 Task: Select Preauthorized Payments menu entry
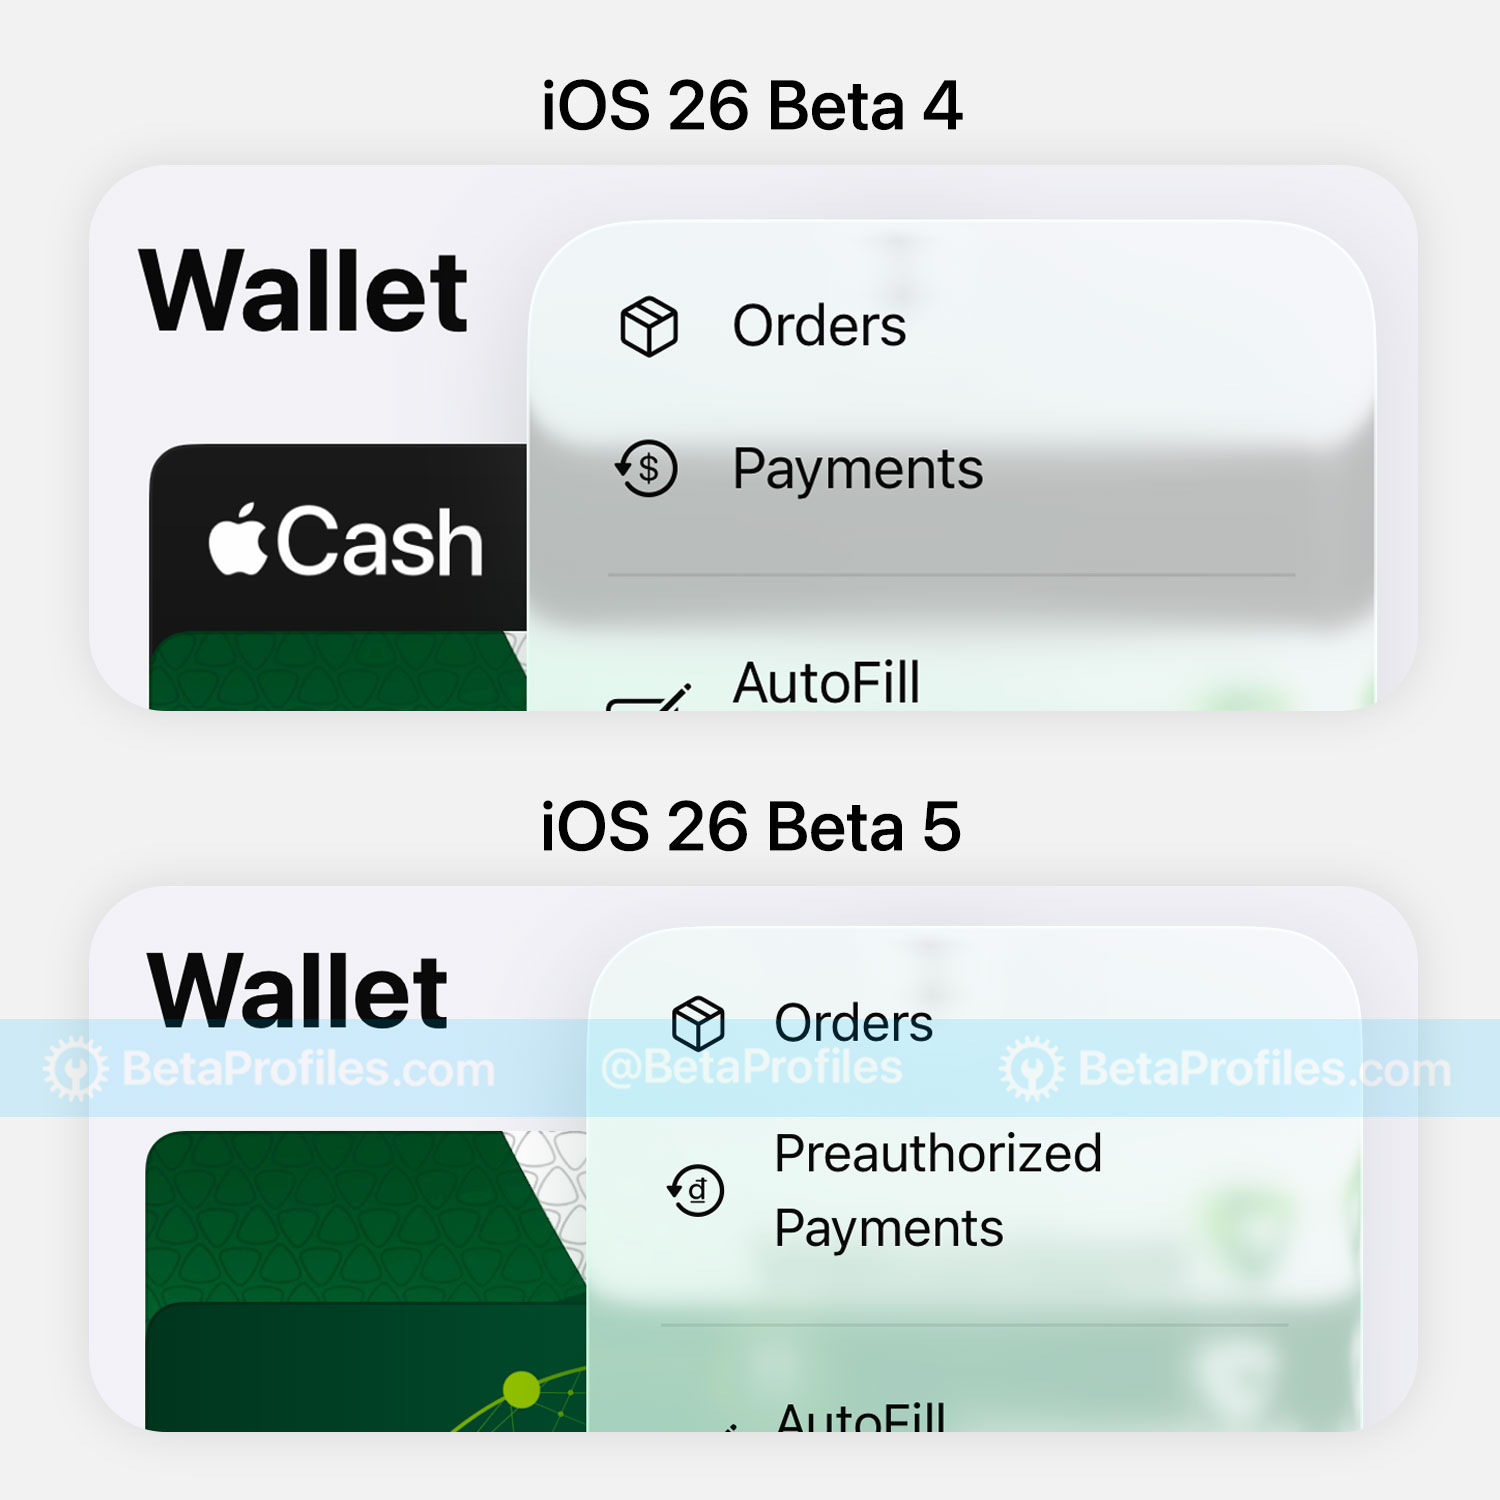pos(938,1190)
